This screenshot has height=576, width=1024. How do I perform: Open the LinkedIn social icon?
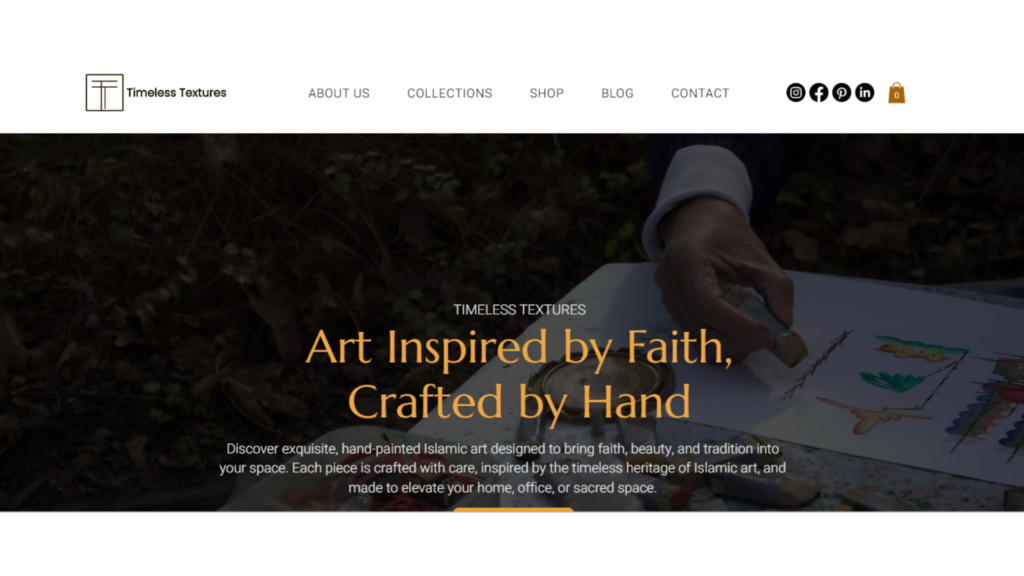[x=865, y=93]
